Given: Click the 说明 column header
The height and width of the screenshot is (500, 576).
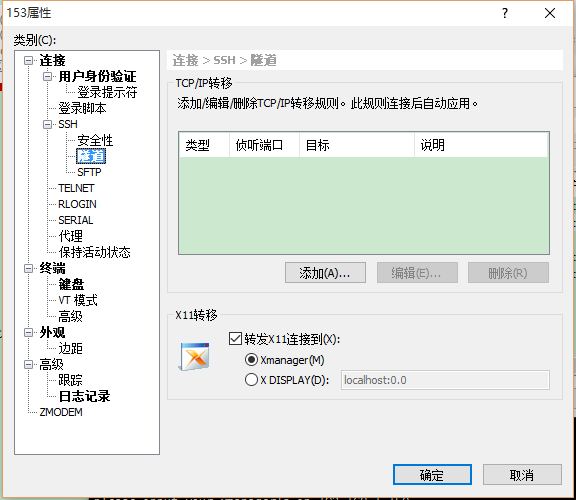Looking at the screenshot, I should pyautogui.click(x=481, y=145).
